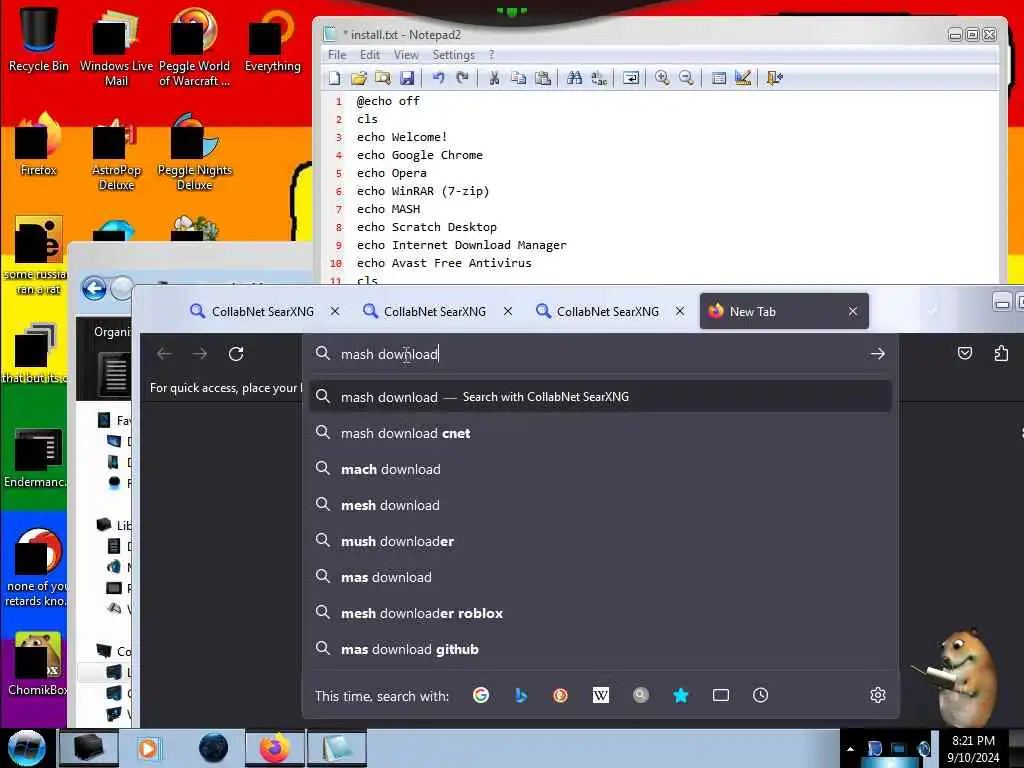Open Find with the binoculars icon
The height and width of the screenshot is (768, 1024).
[x=575, y=78]
